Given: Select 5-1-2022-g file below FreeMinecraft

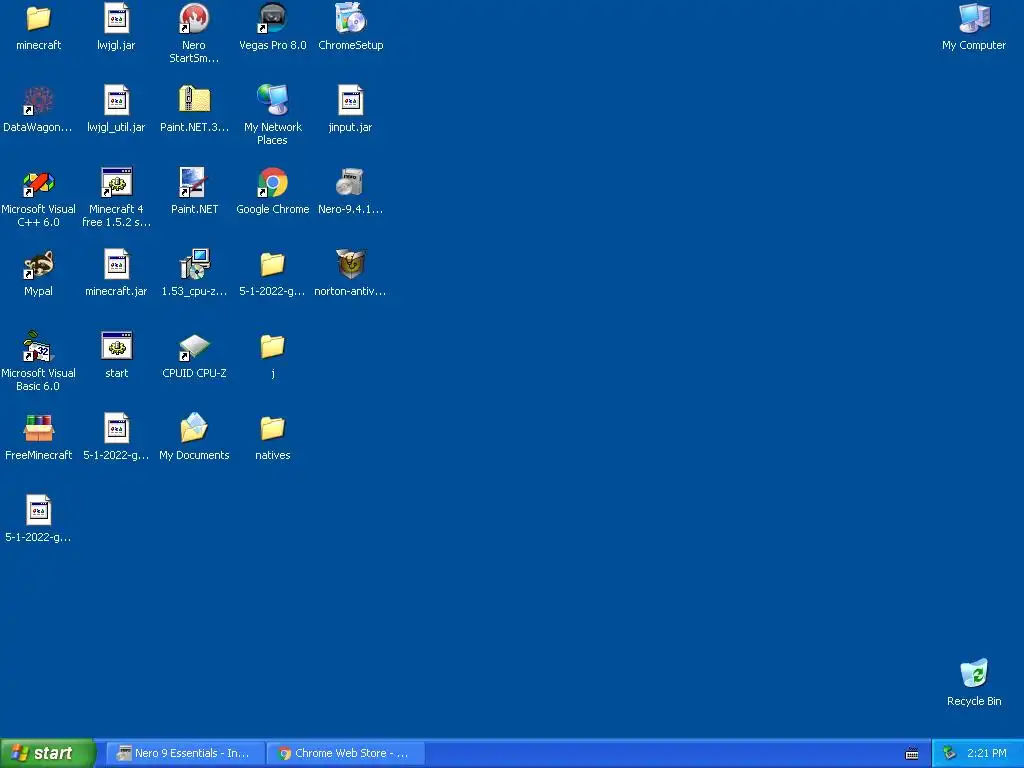Looking at the screenshot, I should (x=39, y=511).
